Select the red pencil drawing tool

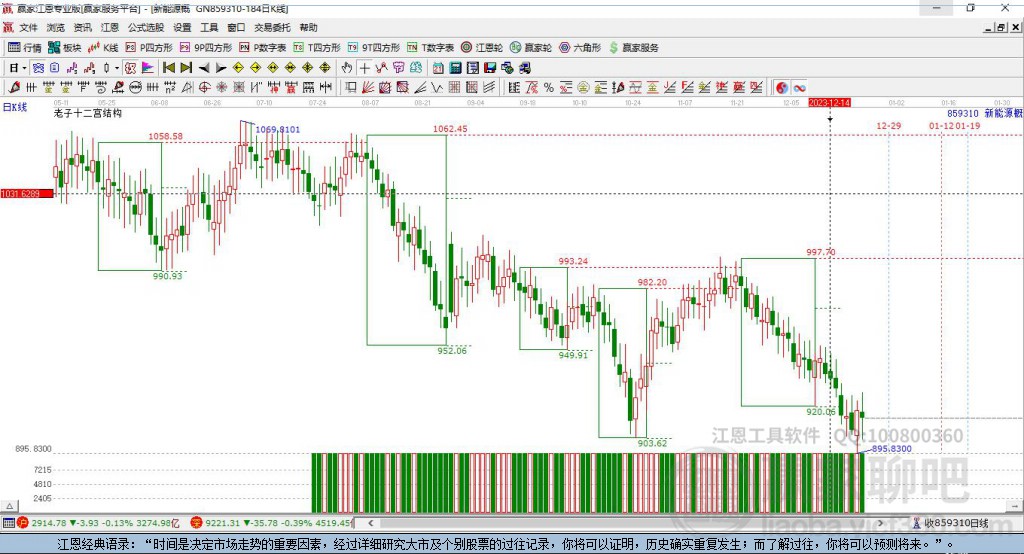(x=14, y=88)
